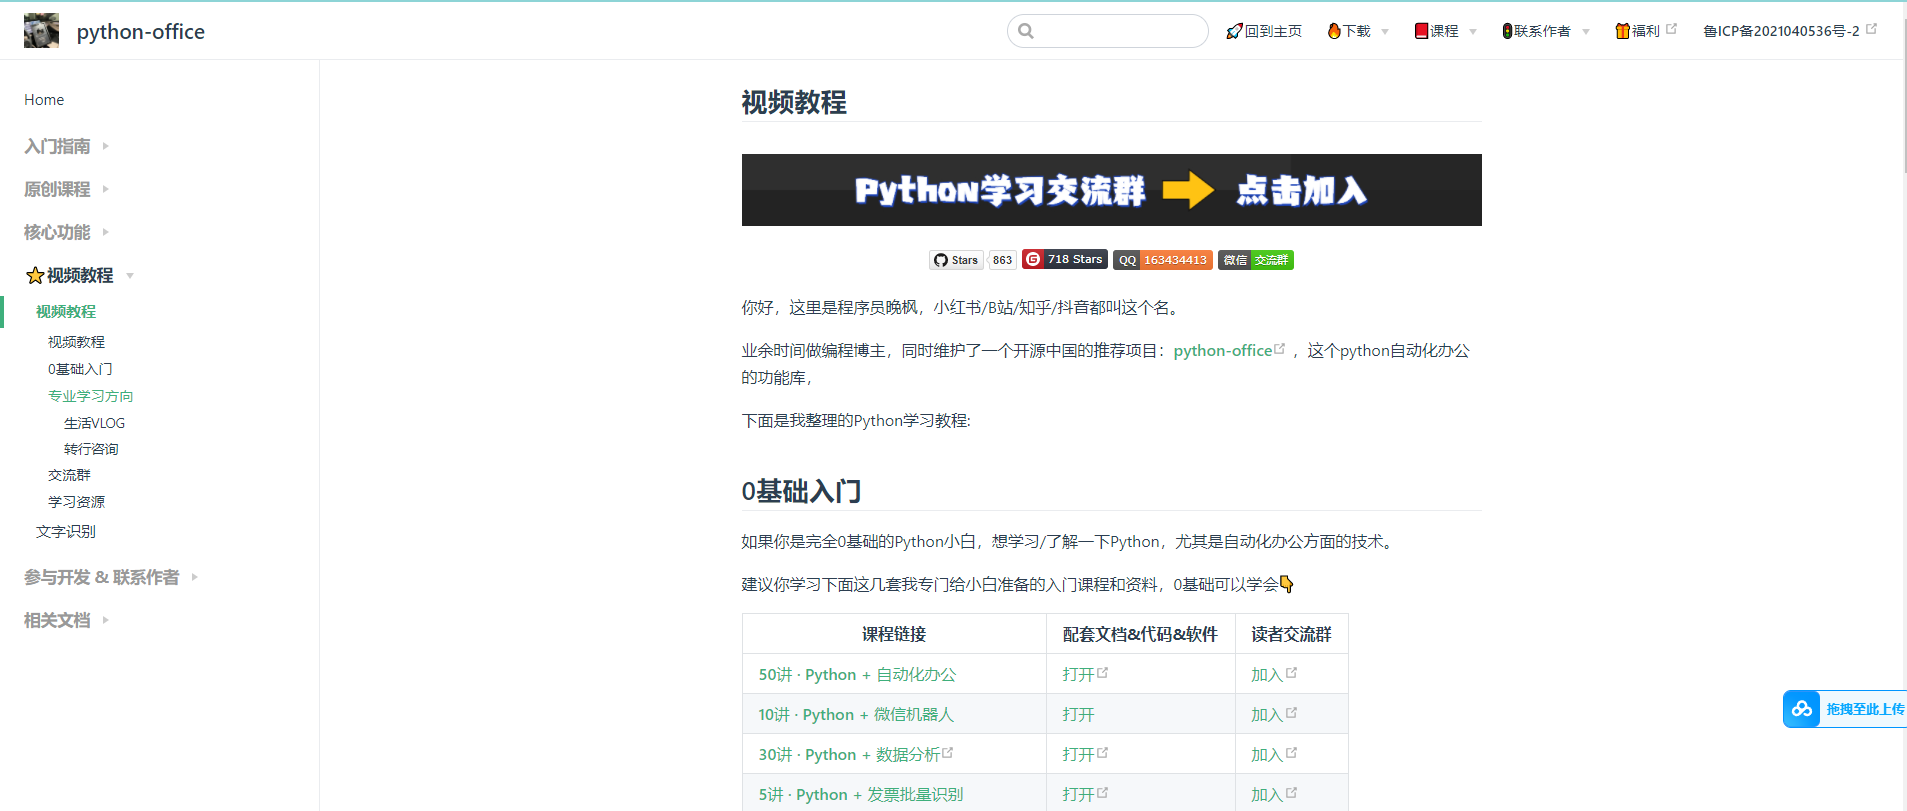The height and width of the screenshot is (811, 1907).
Task: Open 鲁ICP备2021040536号-2 link
Action: point(1790,31)
